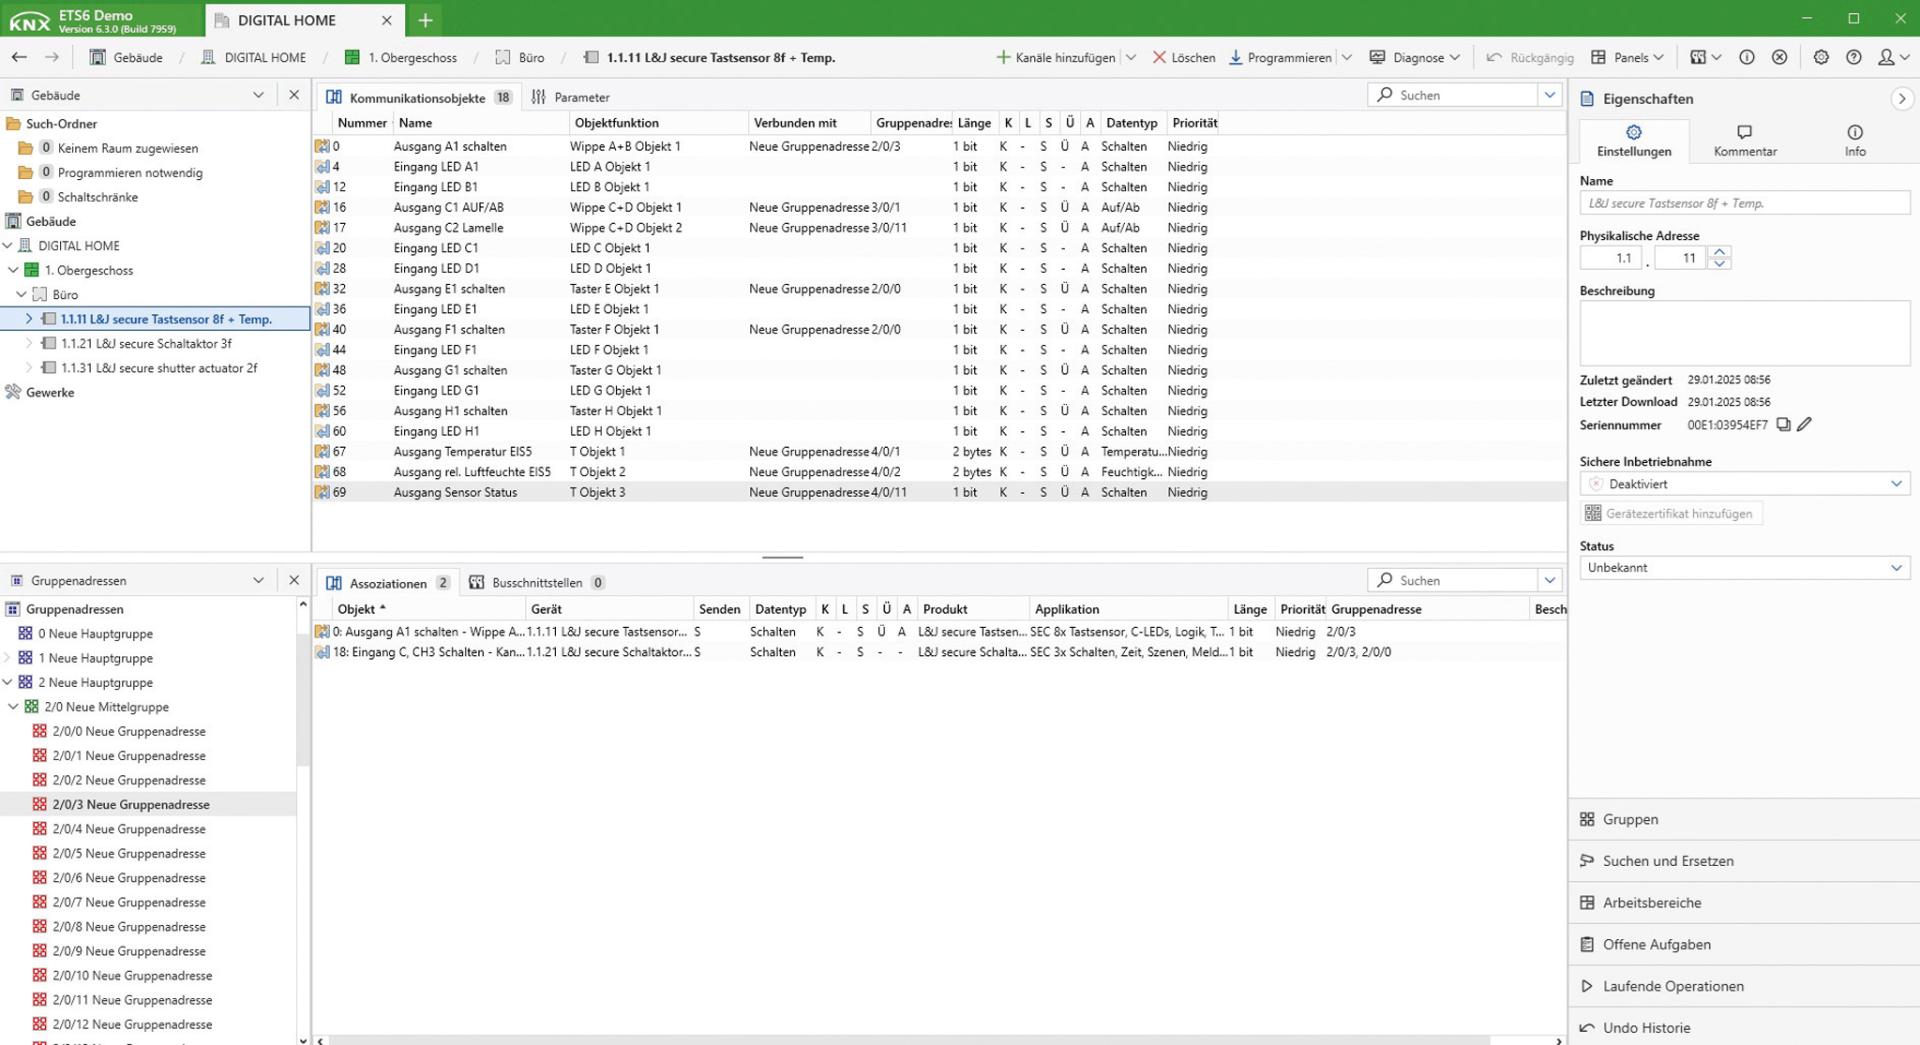Screen dimensions: 1920x1045
Task: Select the Schaltschränke search folder
Action: pyautogui.click(x=98, y=197)
